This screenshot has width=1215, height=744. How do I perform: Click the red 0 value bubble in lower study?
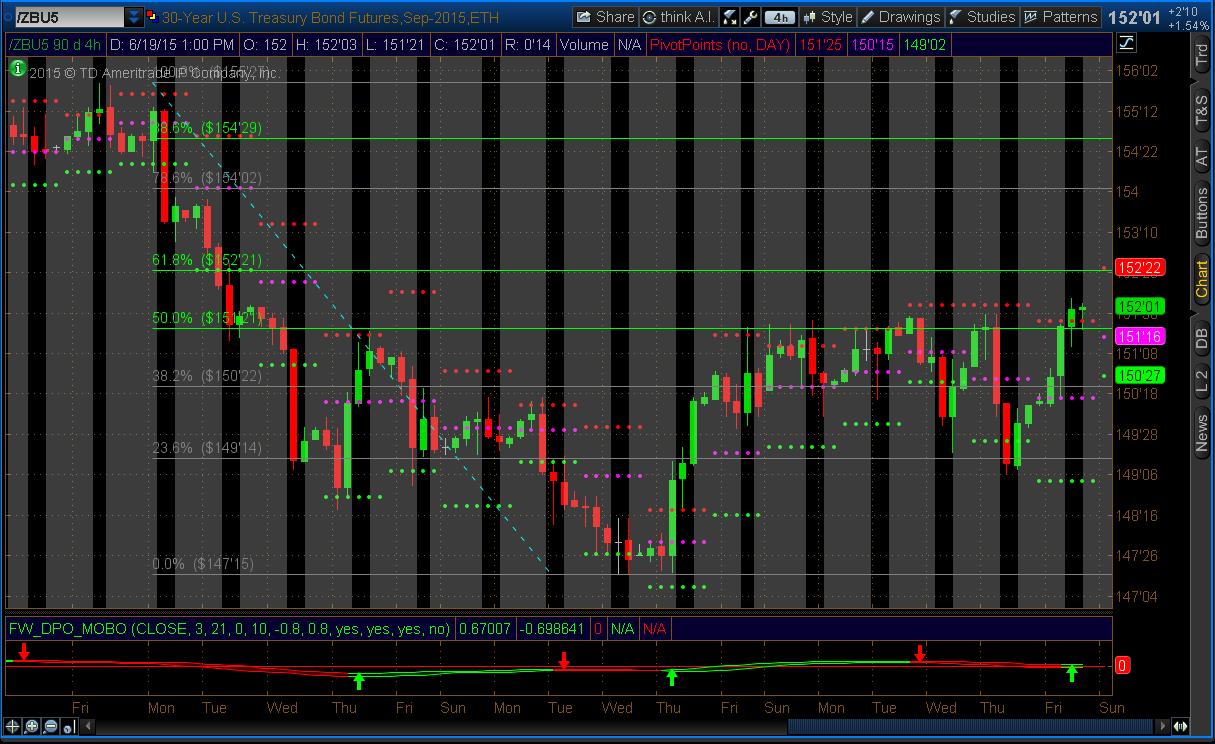1122,665
